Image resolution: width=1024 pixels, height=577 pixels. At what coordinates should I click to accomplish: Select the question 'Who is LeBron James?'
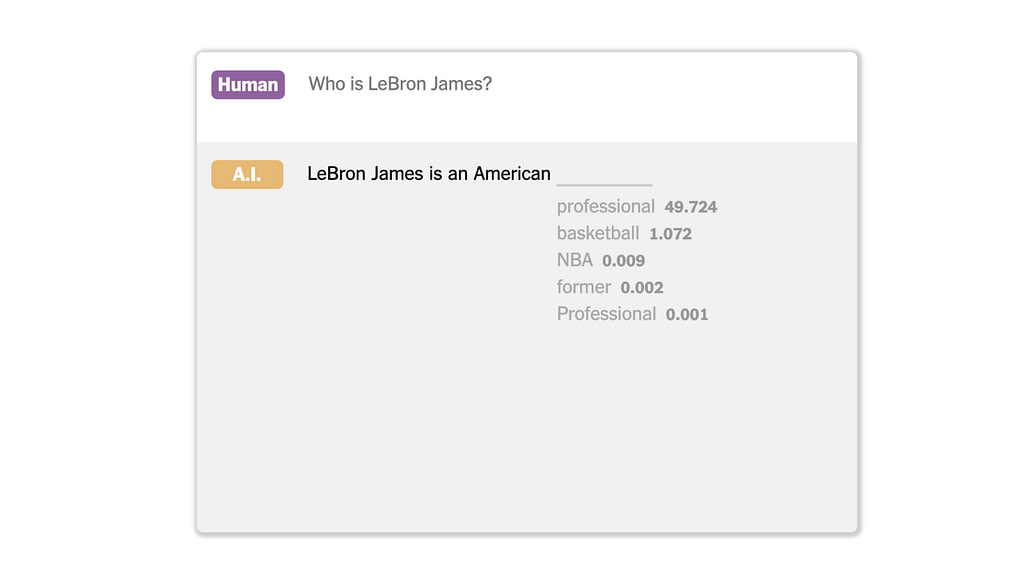(400, 84)
